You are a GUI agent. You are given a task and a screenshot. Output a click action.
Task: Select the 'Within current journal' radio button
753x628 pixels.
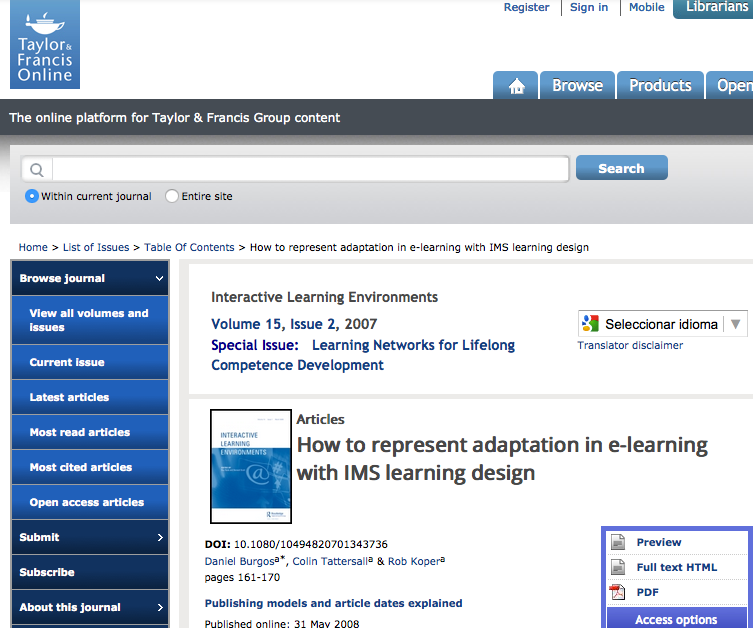click(32, 196)
